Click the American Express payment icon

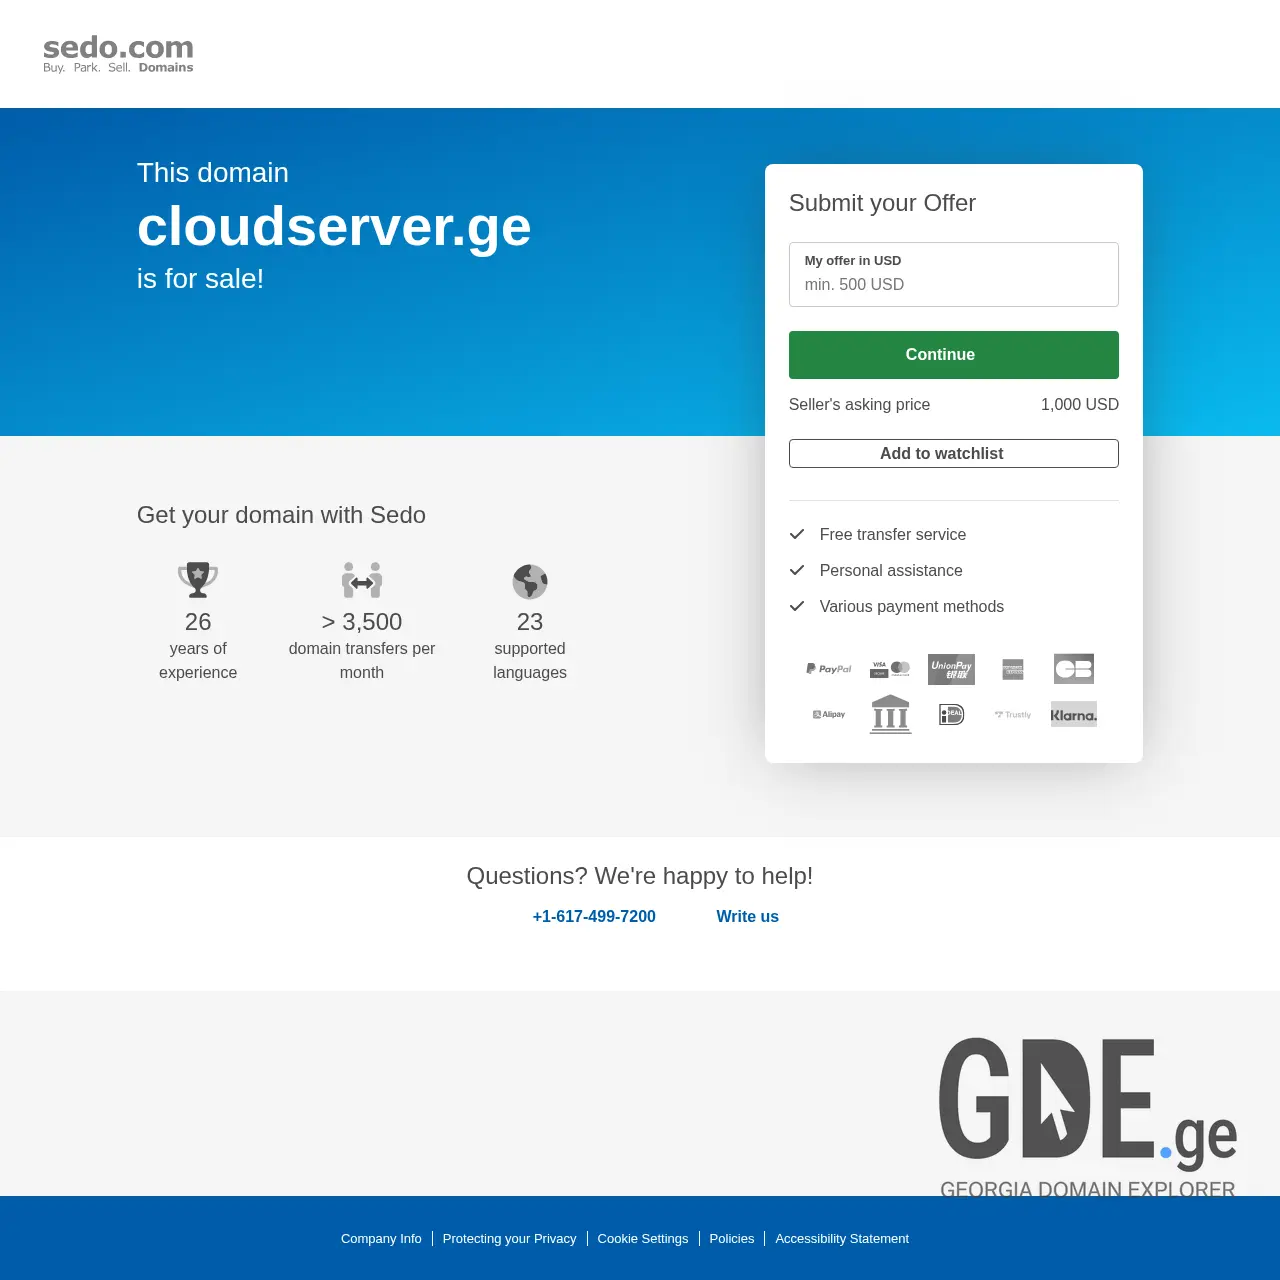click(1012, 669)
